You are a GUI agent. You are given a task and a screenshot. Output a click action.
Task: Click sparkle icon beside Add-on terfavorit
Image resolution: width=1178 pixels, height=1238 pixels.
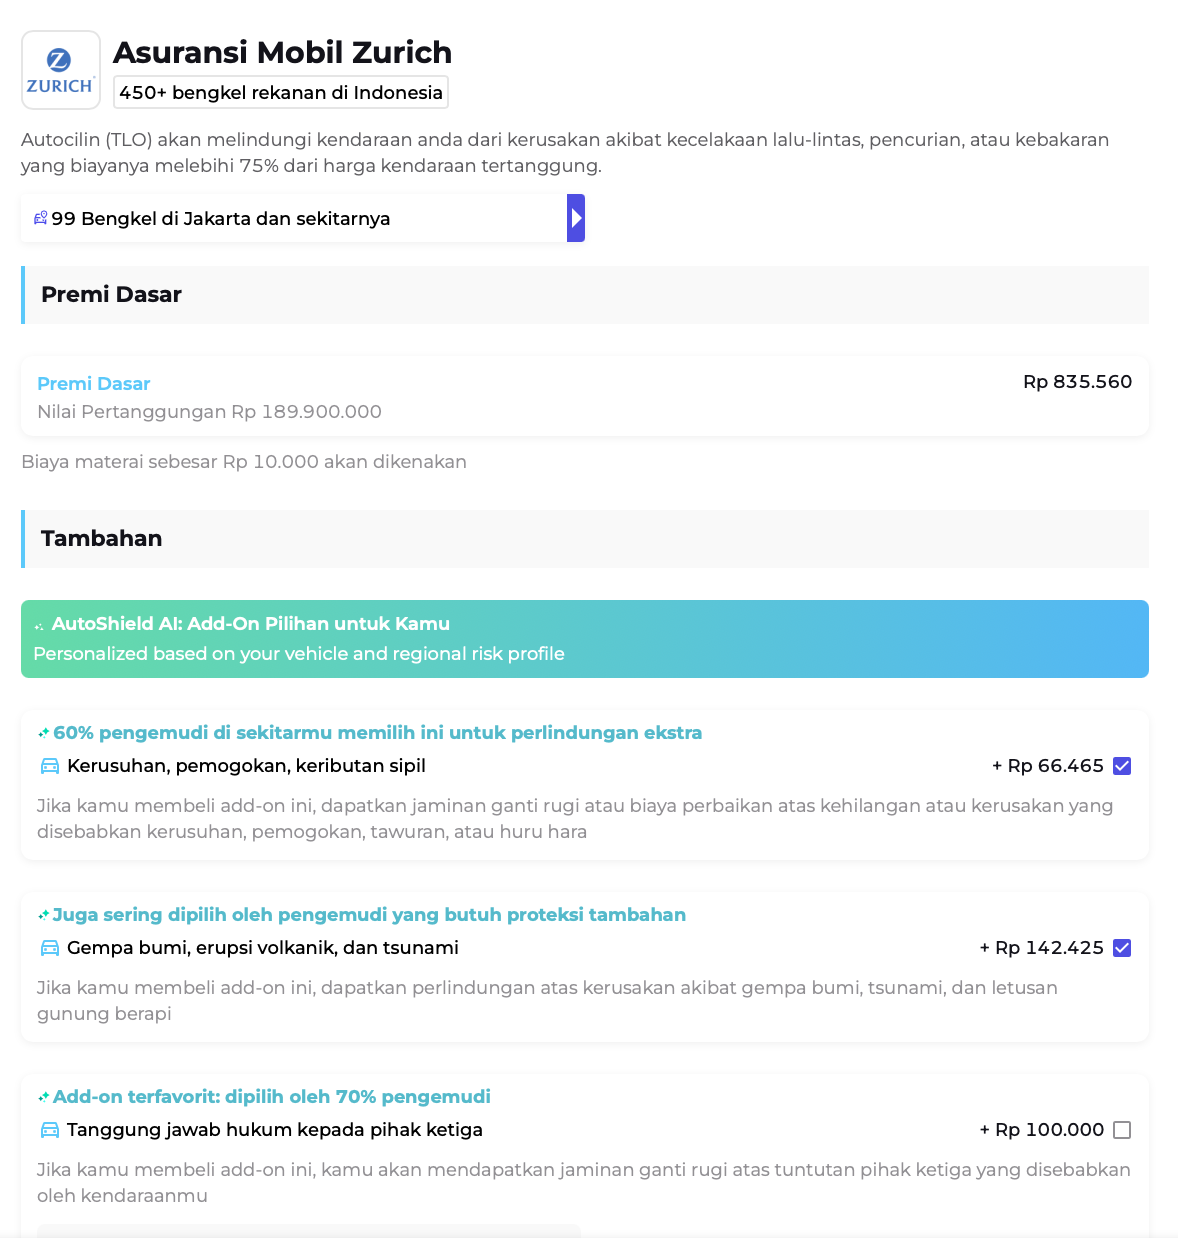[44, 1097]
